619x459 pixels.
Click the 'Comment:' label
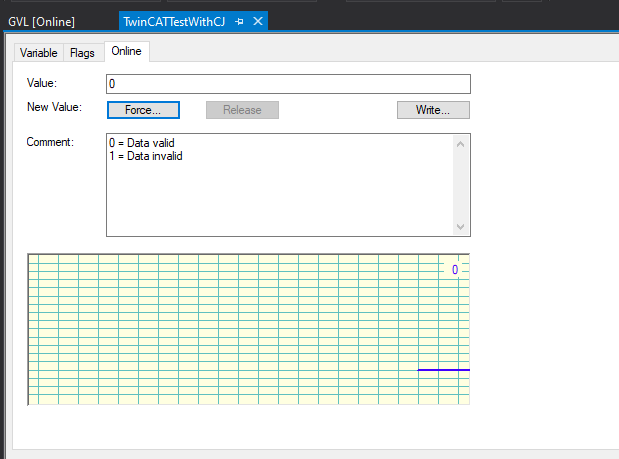50,142
